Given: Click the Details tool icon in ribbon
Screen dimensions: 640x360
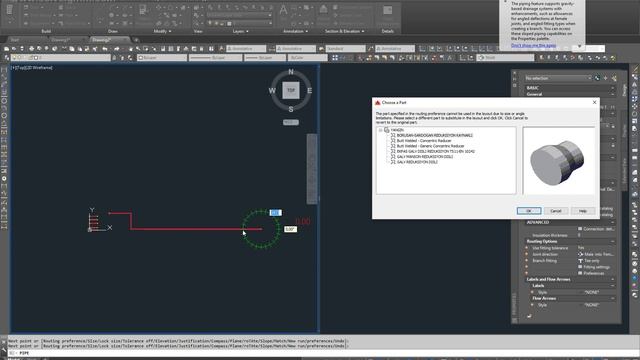Looking at the screenshot, I should (387, 11).
